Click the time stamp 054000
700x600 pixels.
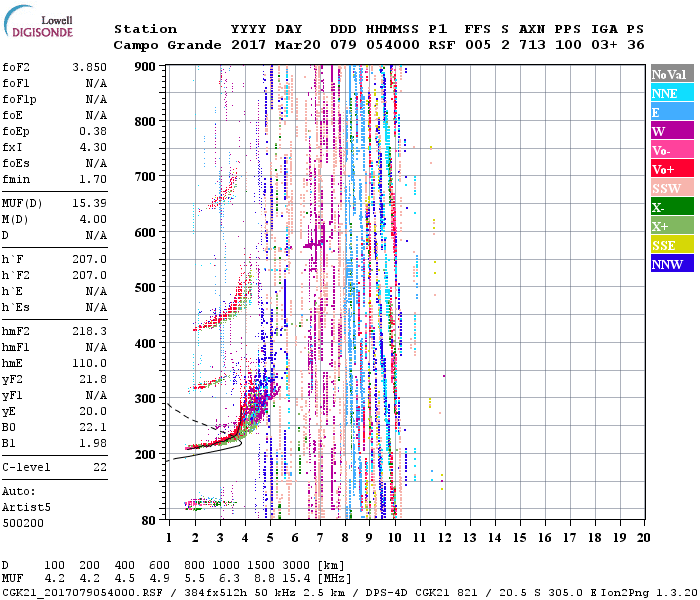tap(393, 45)
